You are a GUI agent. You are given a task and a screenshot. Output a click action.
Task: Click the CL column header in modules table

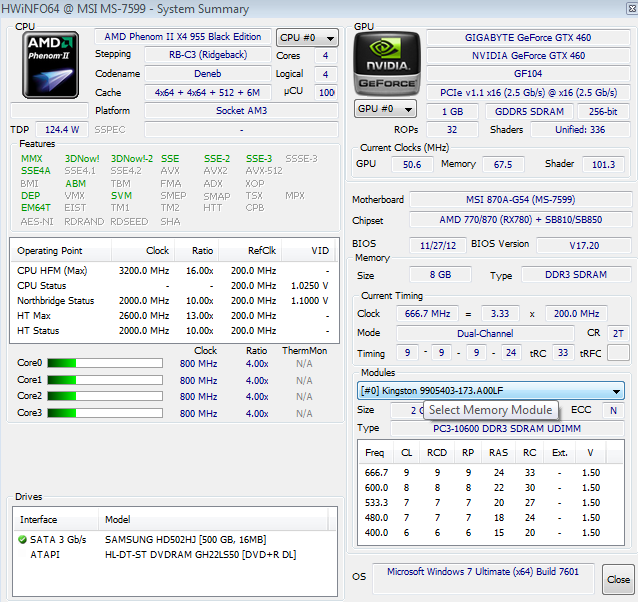[406, 453]
